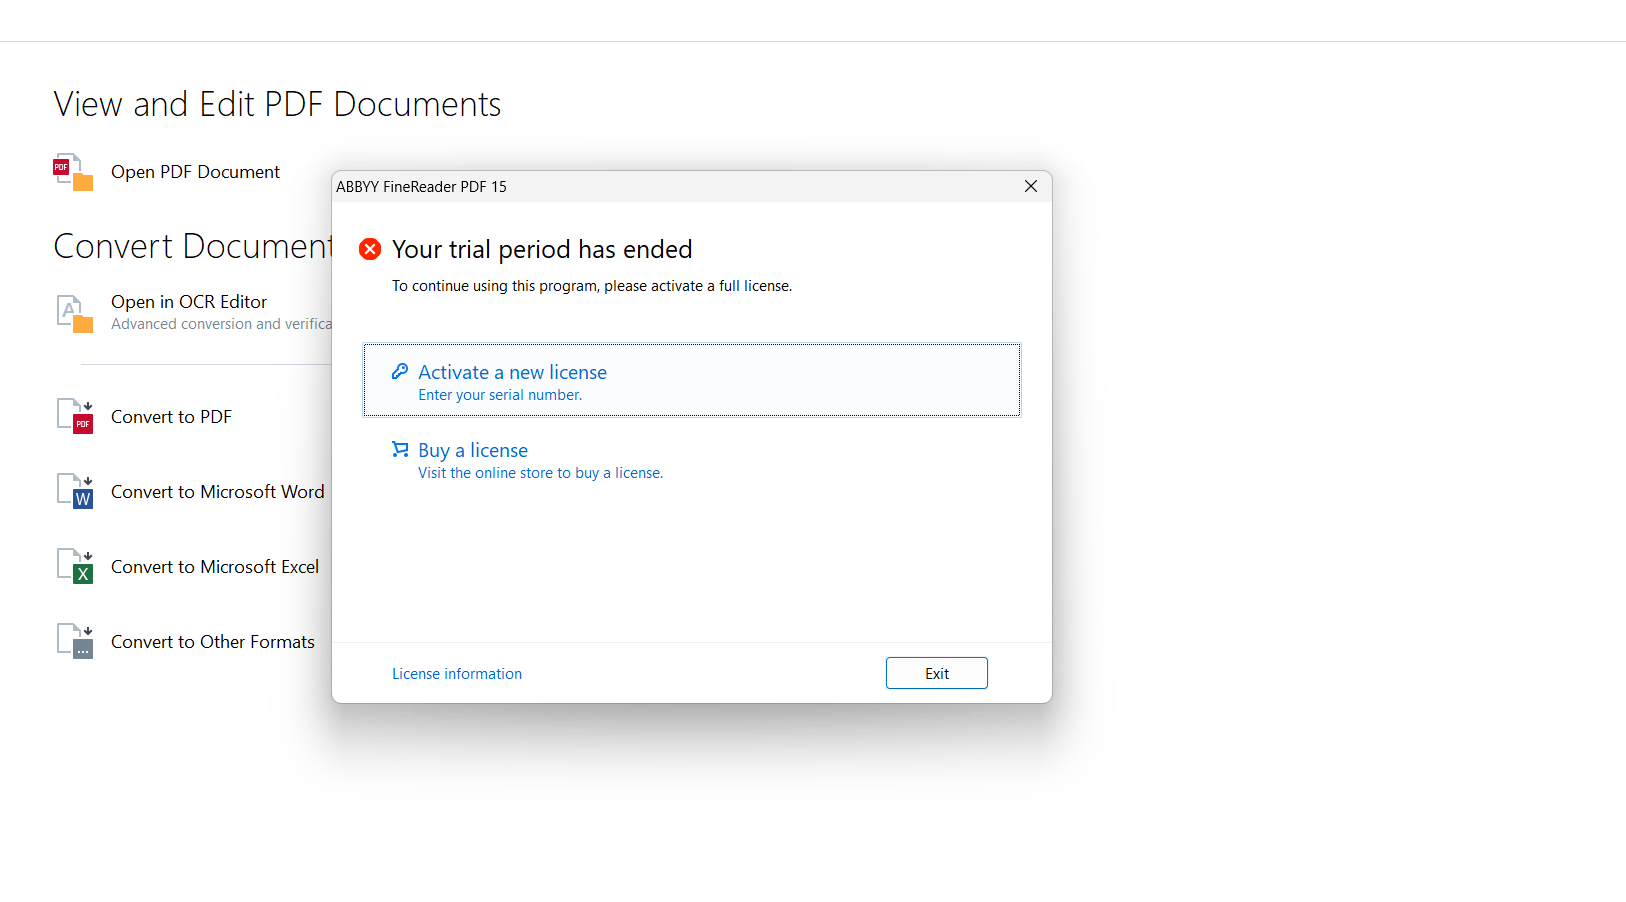Image resolution: width=1626 pixels, height=902 pixels.
Task: Select Buy a license link
Action: [473, 450]
